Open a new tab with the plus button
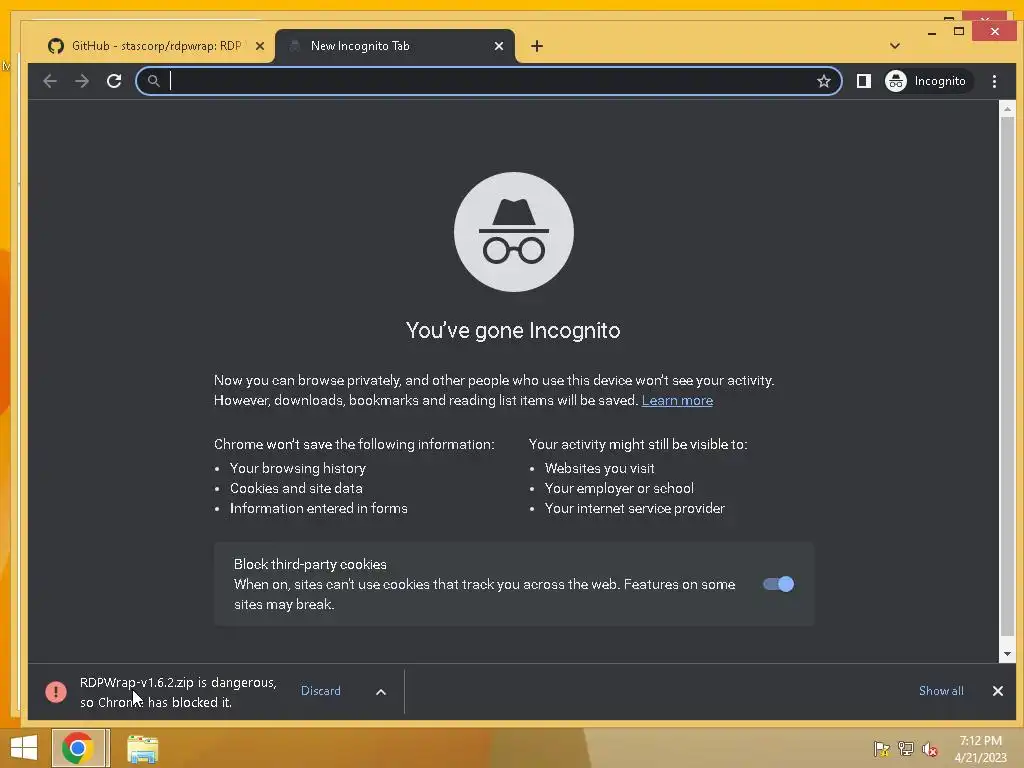This screenshot has height=768, width=1024. (537, 46)
